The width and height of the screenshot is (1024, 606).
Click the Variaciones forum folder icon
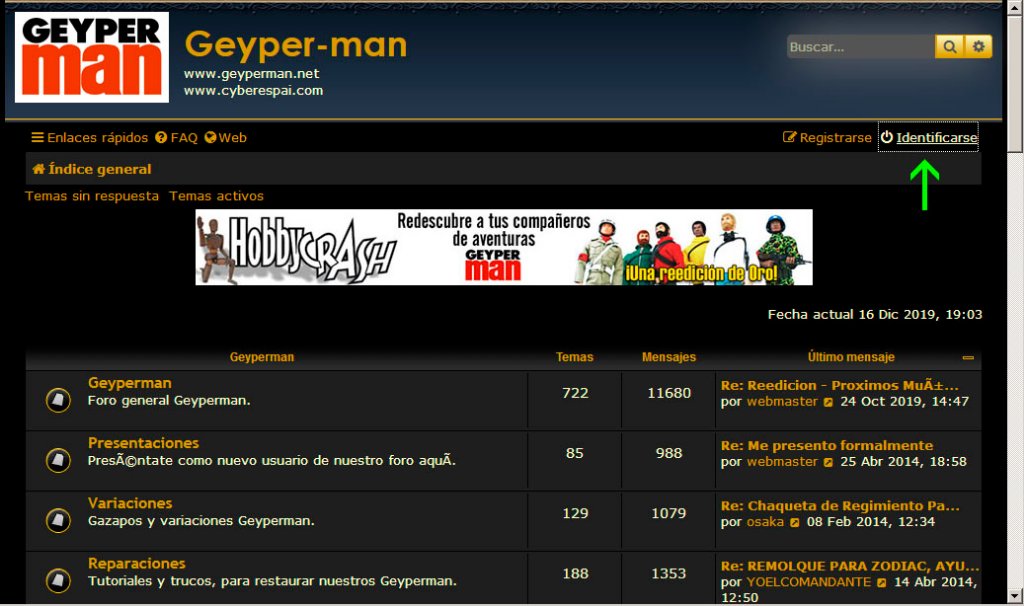pos(58,520)
